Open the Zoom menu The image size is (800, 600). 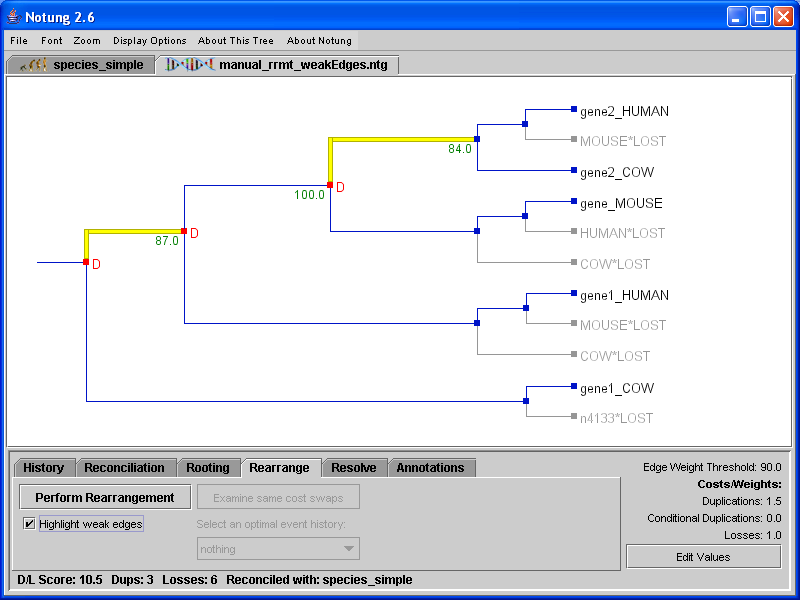[x=87, y=41]
